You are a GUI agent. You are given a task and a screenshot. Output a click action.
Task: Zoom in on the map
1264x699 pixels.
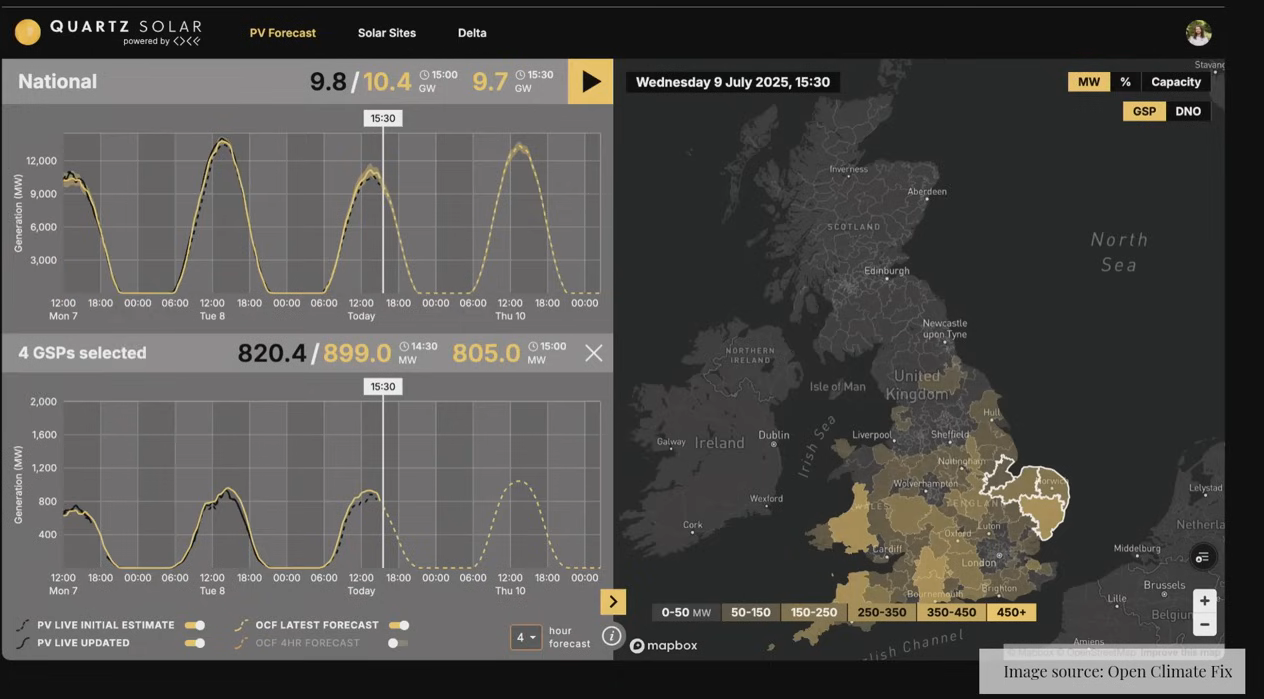click(1204, 601)
